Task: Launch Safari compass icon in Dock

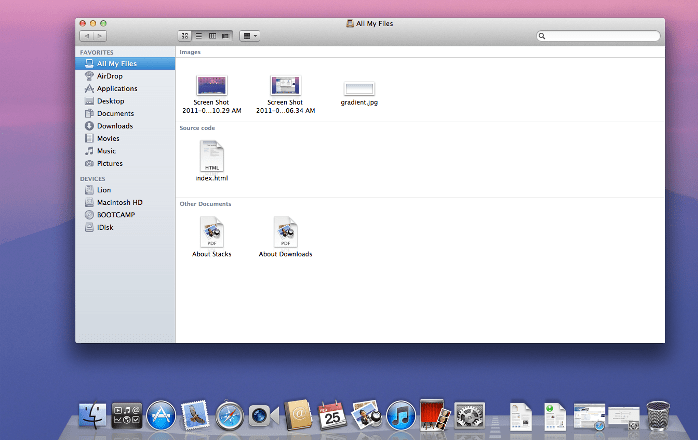Action: coord(230,416)
